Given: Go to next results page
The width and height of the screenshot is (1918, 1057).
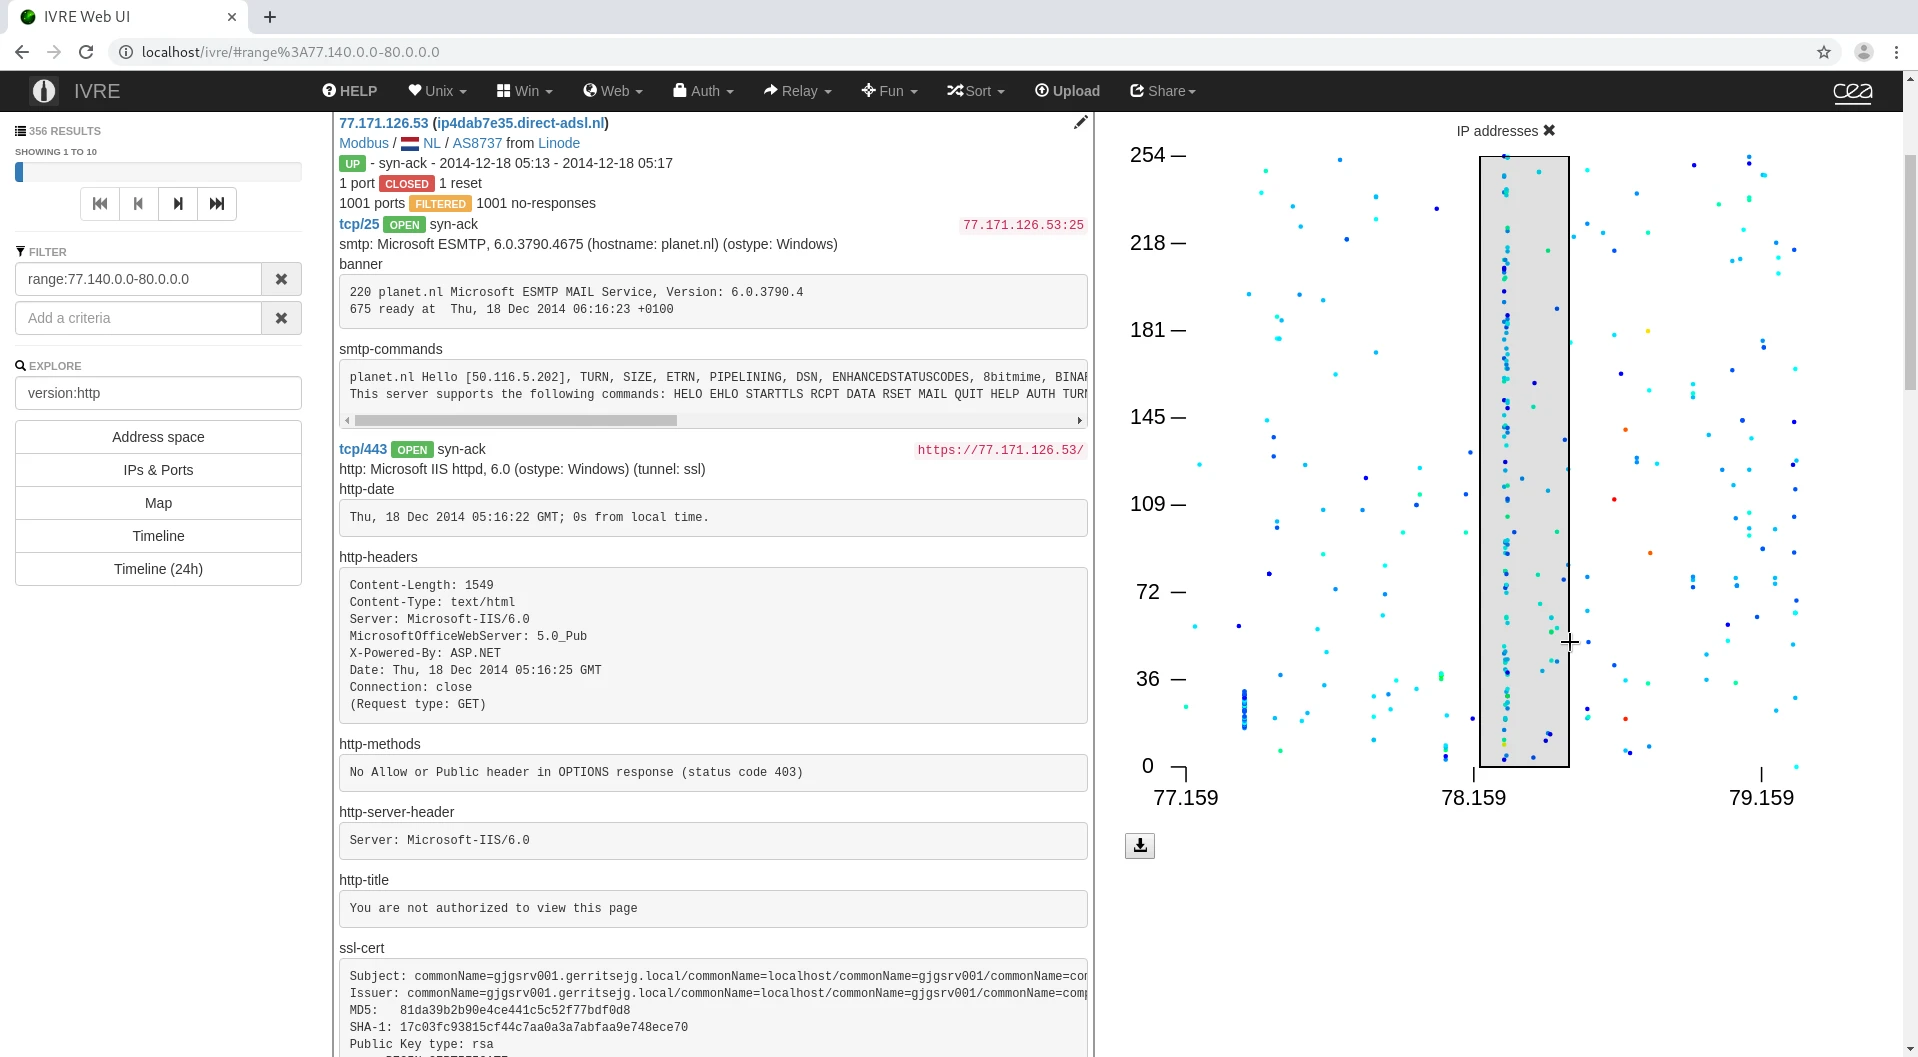Looking at the screenshot, I should [178, 204].
